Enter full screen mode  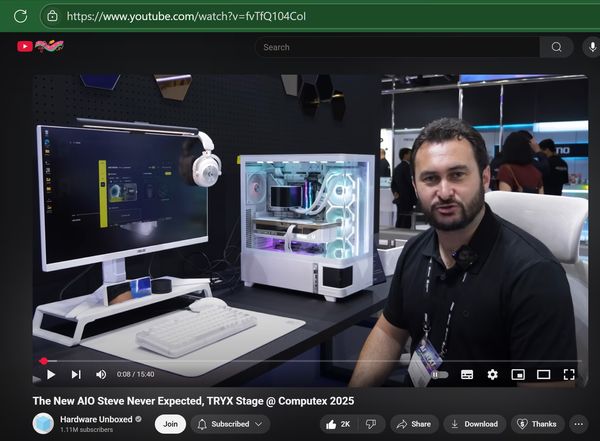pos(569,374)
